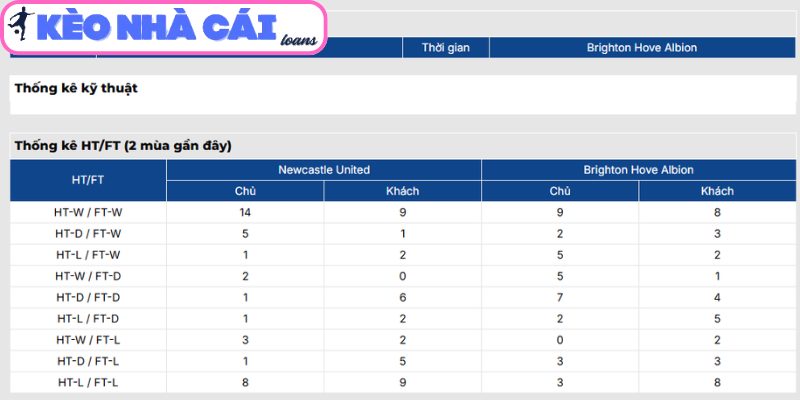Click Newcastle Khách value 0 in HT-W / FT-D row
The height and width of the screenshot is (400, 800).
403,276
